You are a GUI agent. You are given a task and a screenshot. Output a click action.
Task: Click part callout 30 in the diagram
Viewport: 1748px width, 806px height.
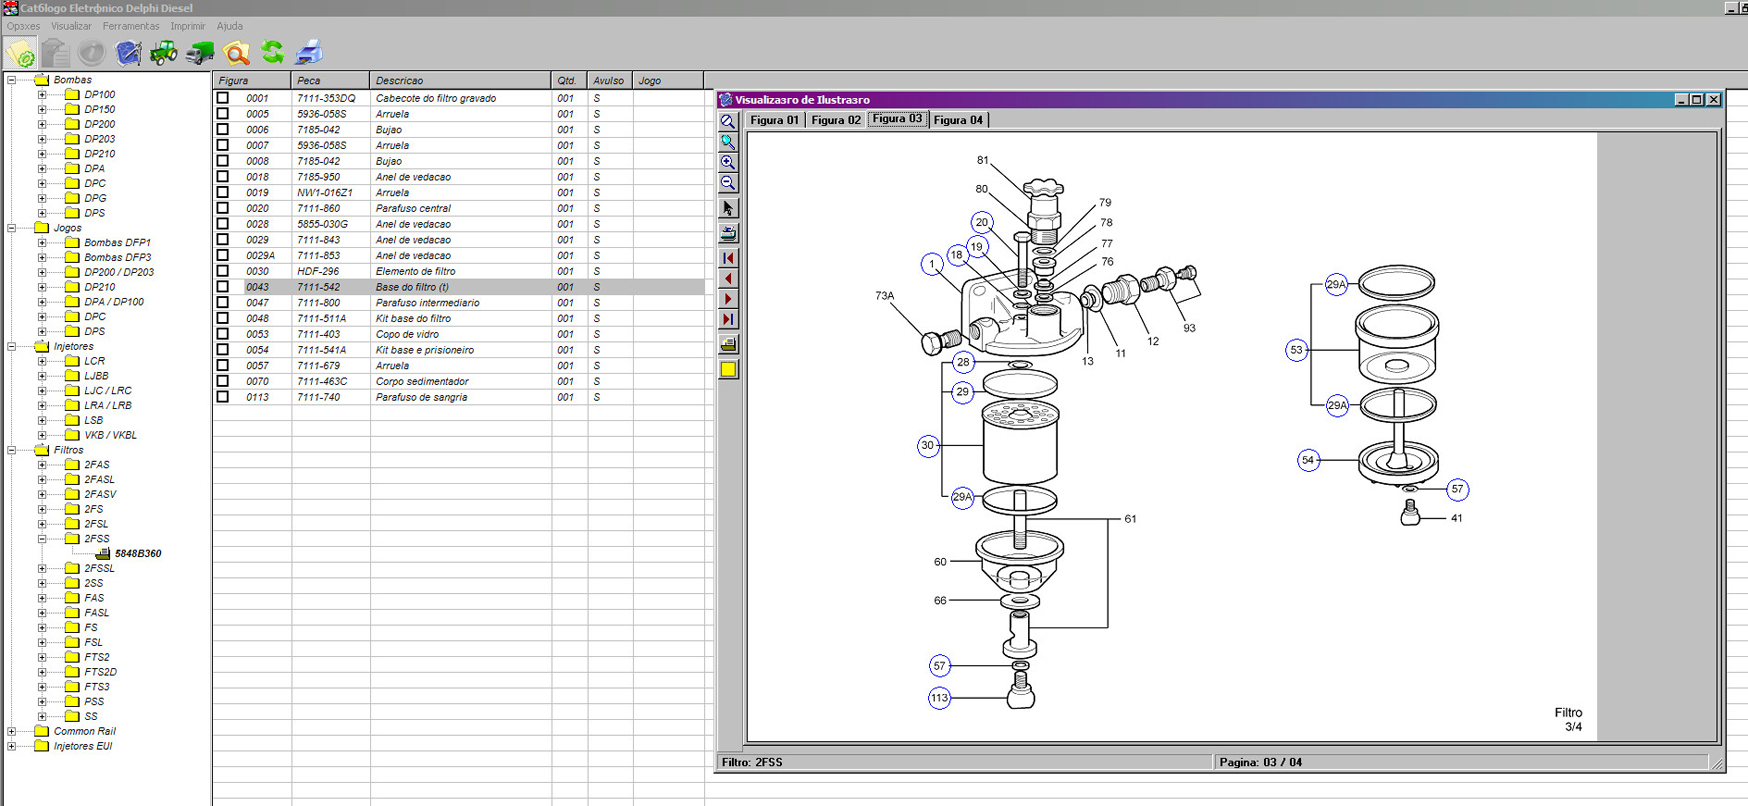pyautogui.click(x=928, y=445)
